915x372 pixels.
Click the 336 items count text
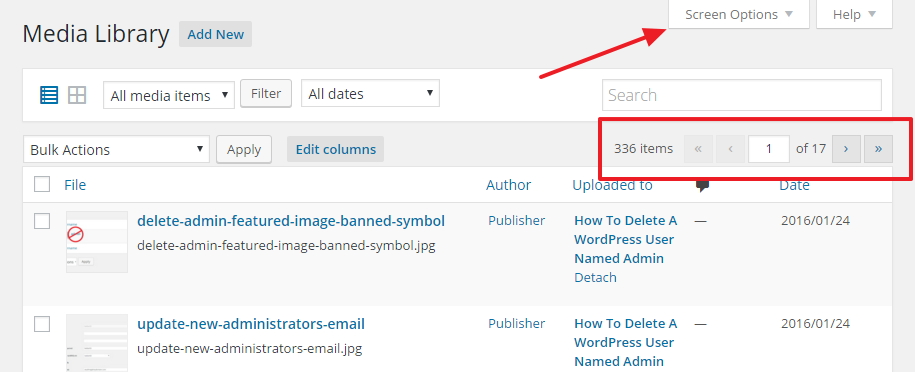(643, 148)
